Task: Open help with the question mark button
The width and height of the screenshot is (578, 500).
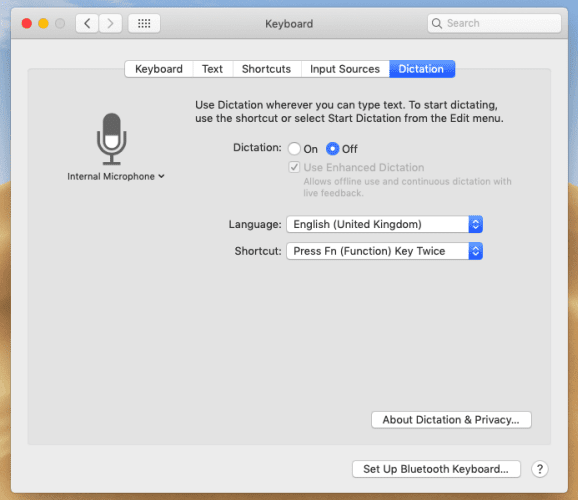Action: pyautogui.click(x=539, y=469)
